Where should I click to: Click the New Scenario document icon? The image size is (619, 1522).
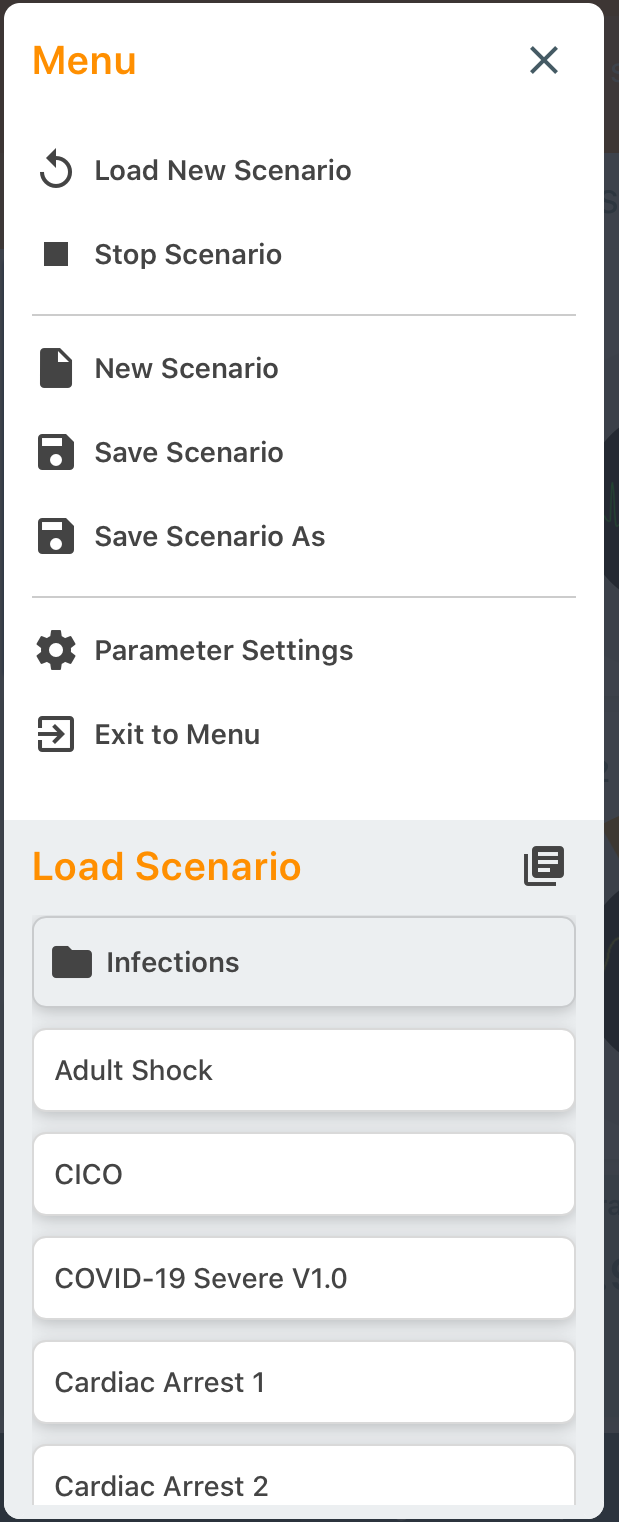[x=57, y=368]
